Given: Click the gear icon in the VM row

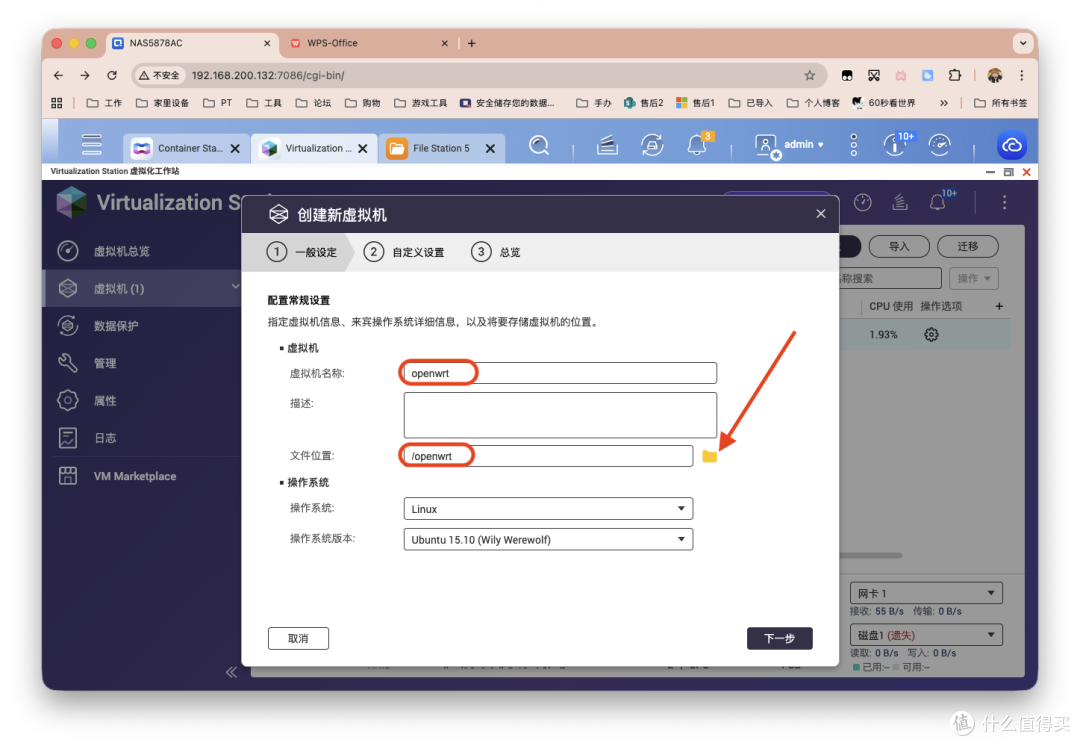Looking at the screenshot, I should (931, 335).
